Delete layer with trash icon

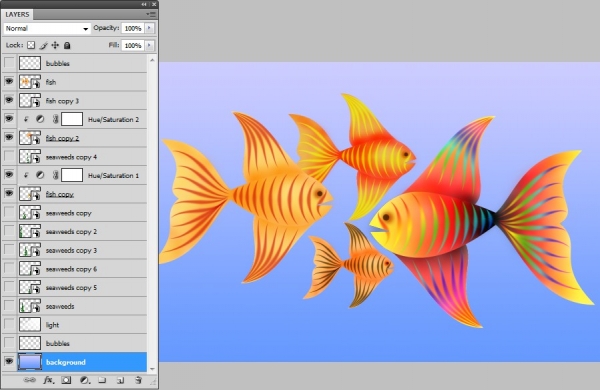pyautogui.click(x=138, y=380)
